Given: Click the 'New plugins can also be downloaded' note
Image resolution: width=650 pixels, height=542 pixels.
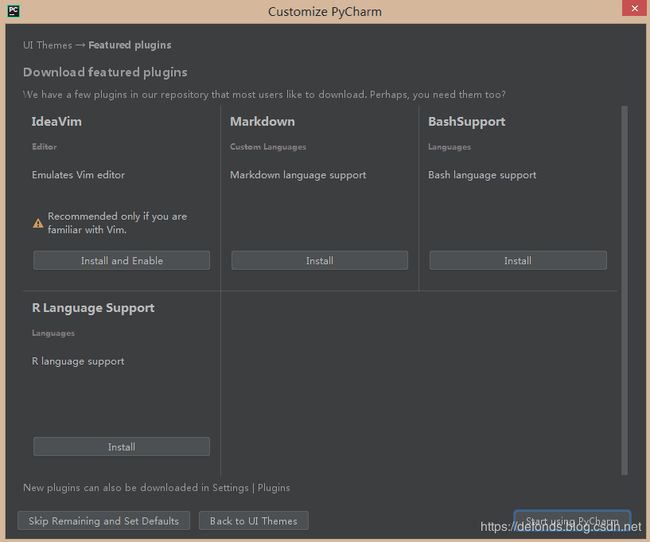Looking at the screenshot, I should 157,487.
